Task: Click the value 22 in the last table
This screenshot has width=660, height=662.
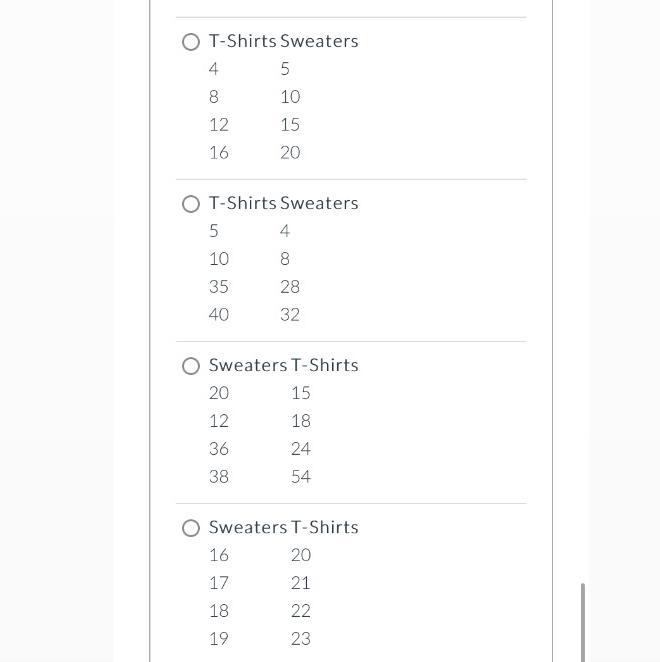Action: coord(301,611)
